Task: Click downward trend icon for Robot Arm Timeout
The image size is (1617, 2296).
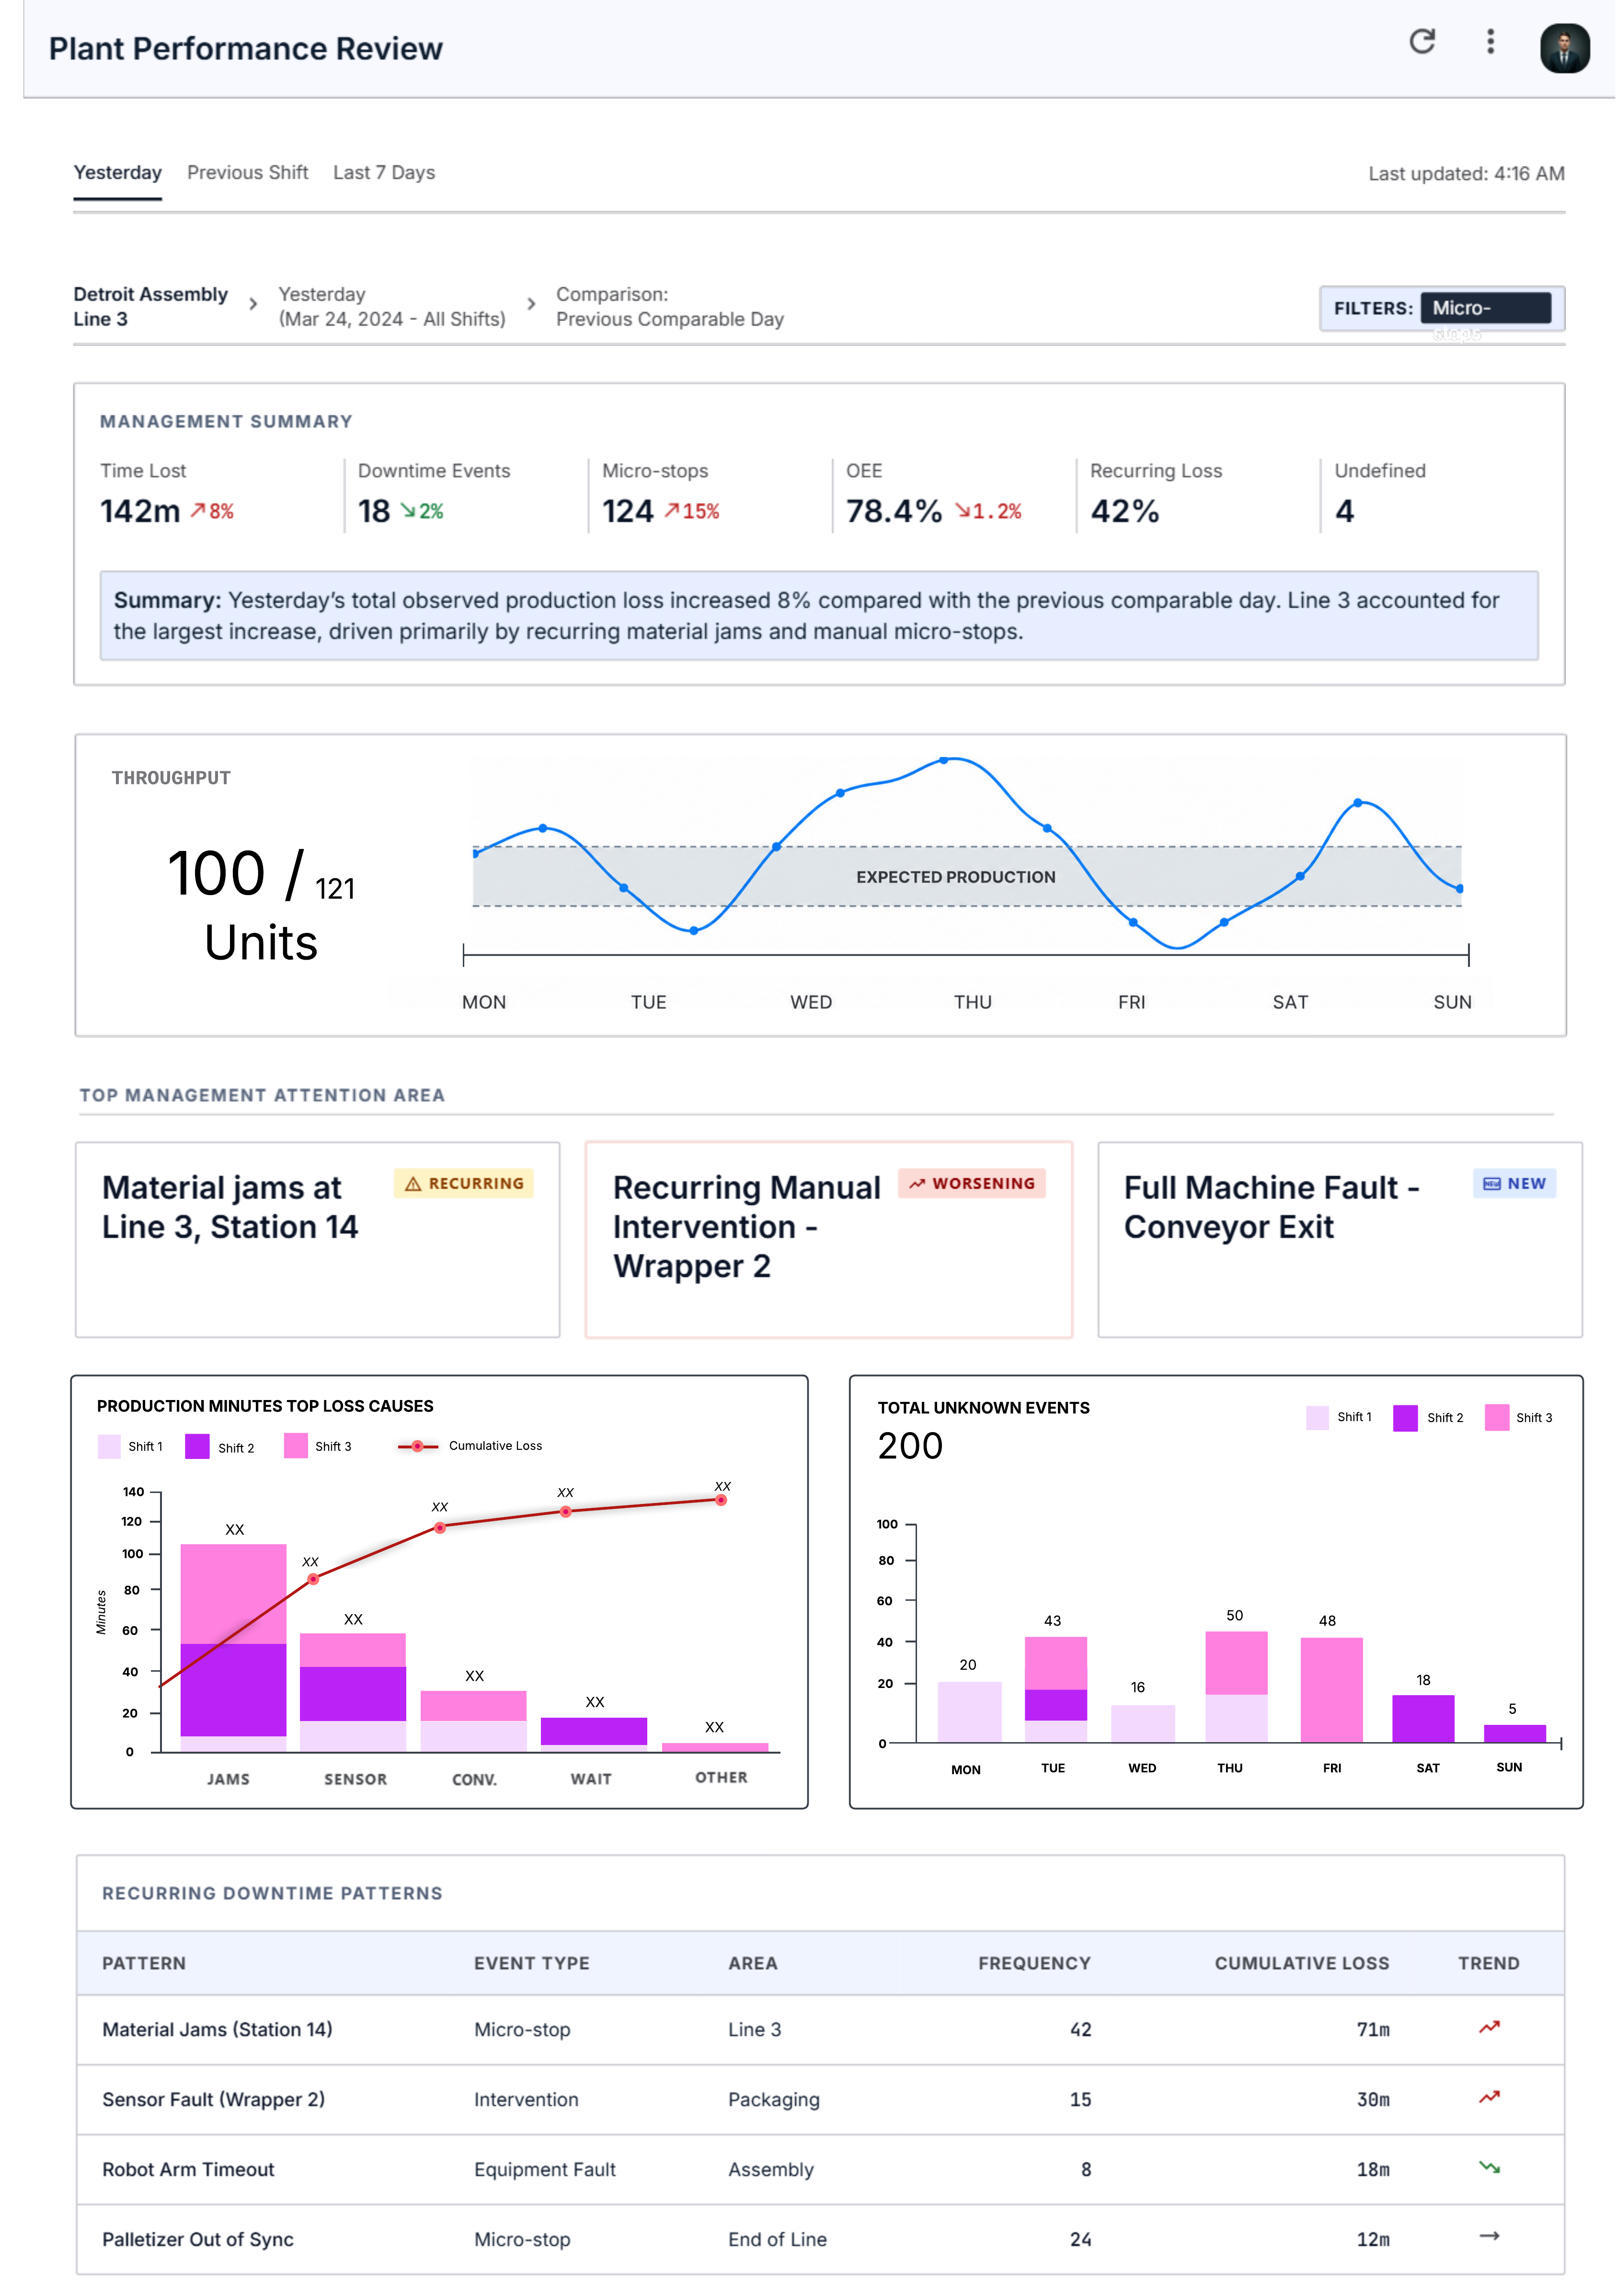Action: 1489,2167
